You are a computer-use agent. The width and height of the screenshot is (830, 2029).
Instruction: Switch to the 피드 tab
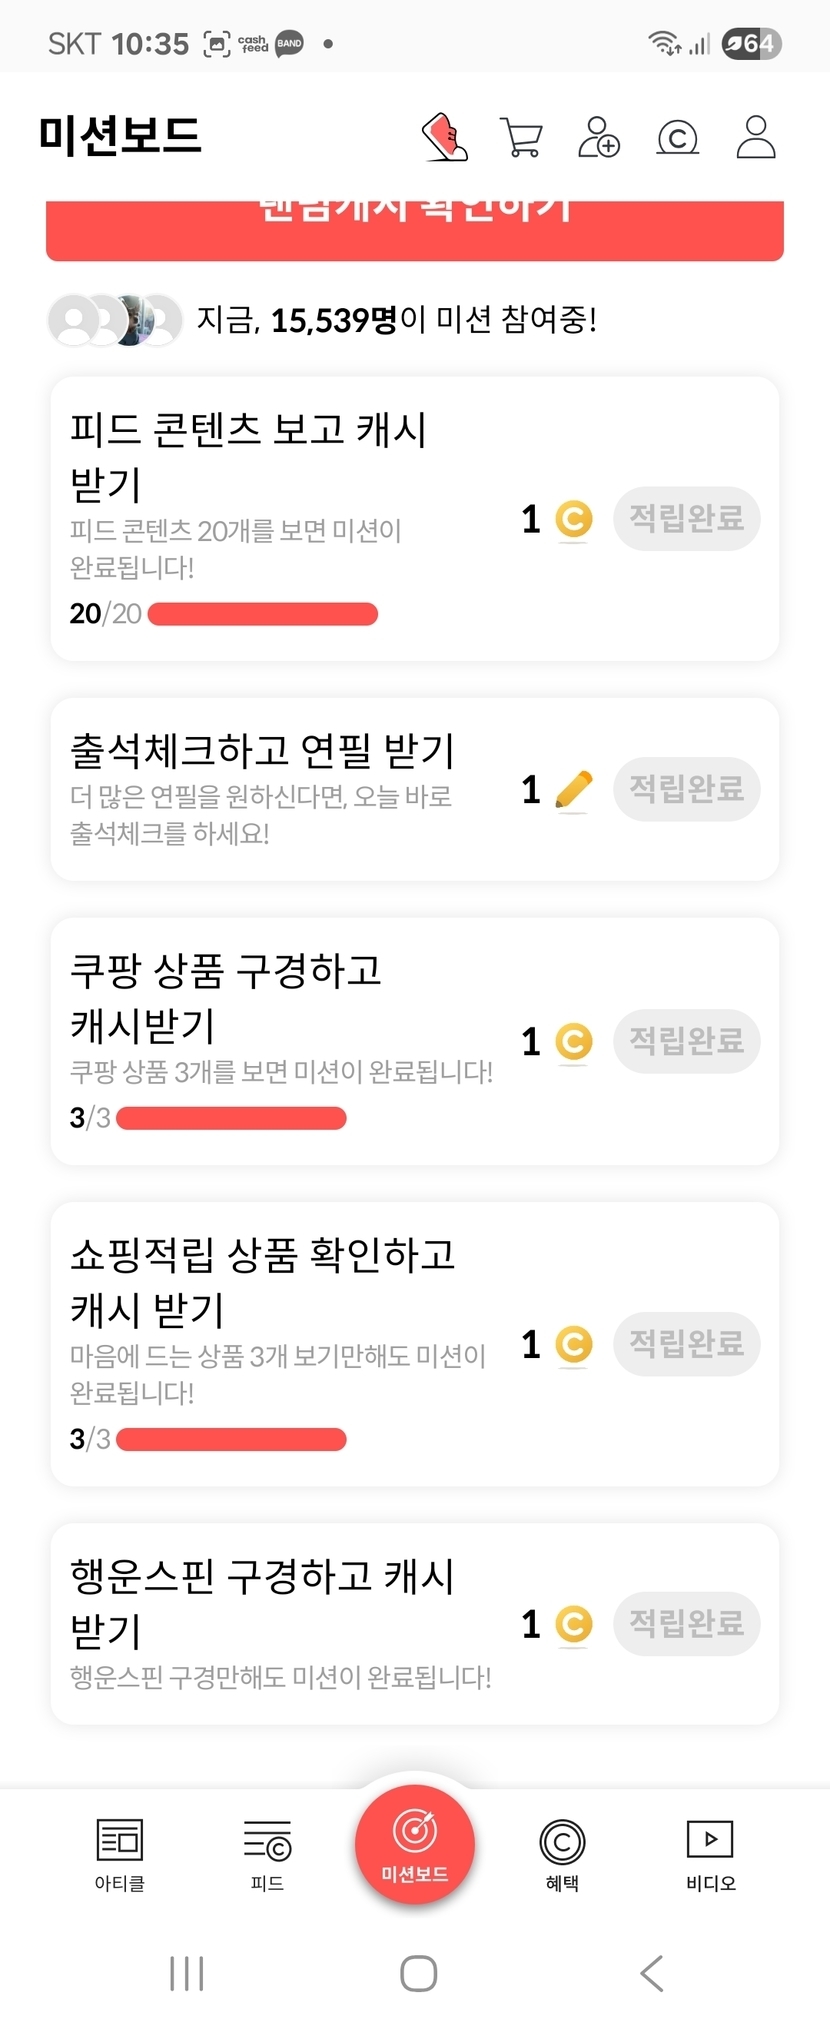pyautogui.click(x=267, y=1853)
